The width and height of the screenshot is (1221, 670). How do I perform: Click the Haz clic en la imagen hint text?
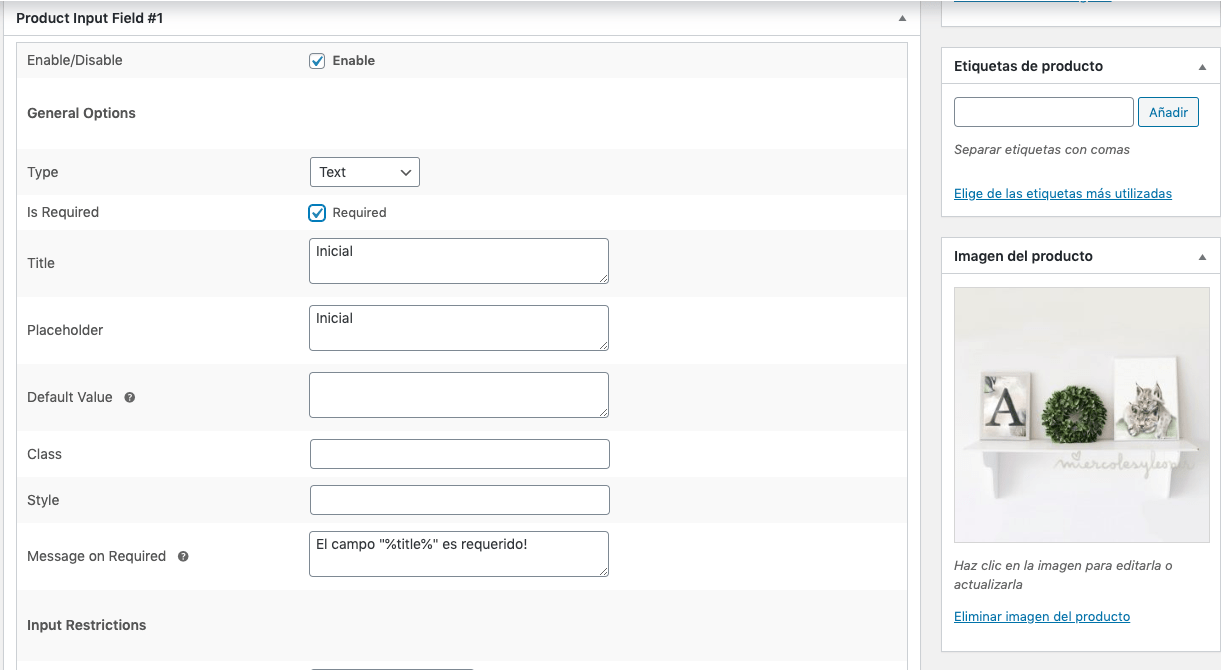click(x=1063, y=574)
